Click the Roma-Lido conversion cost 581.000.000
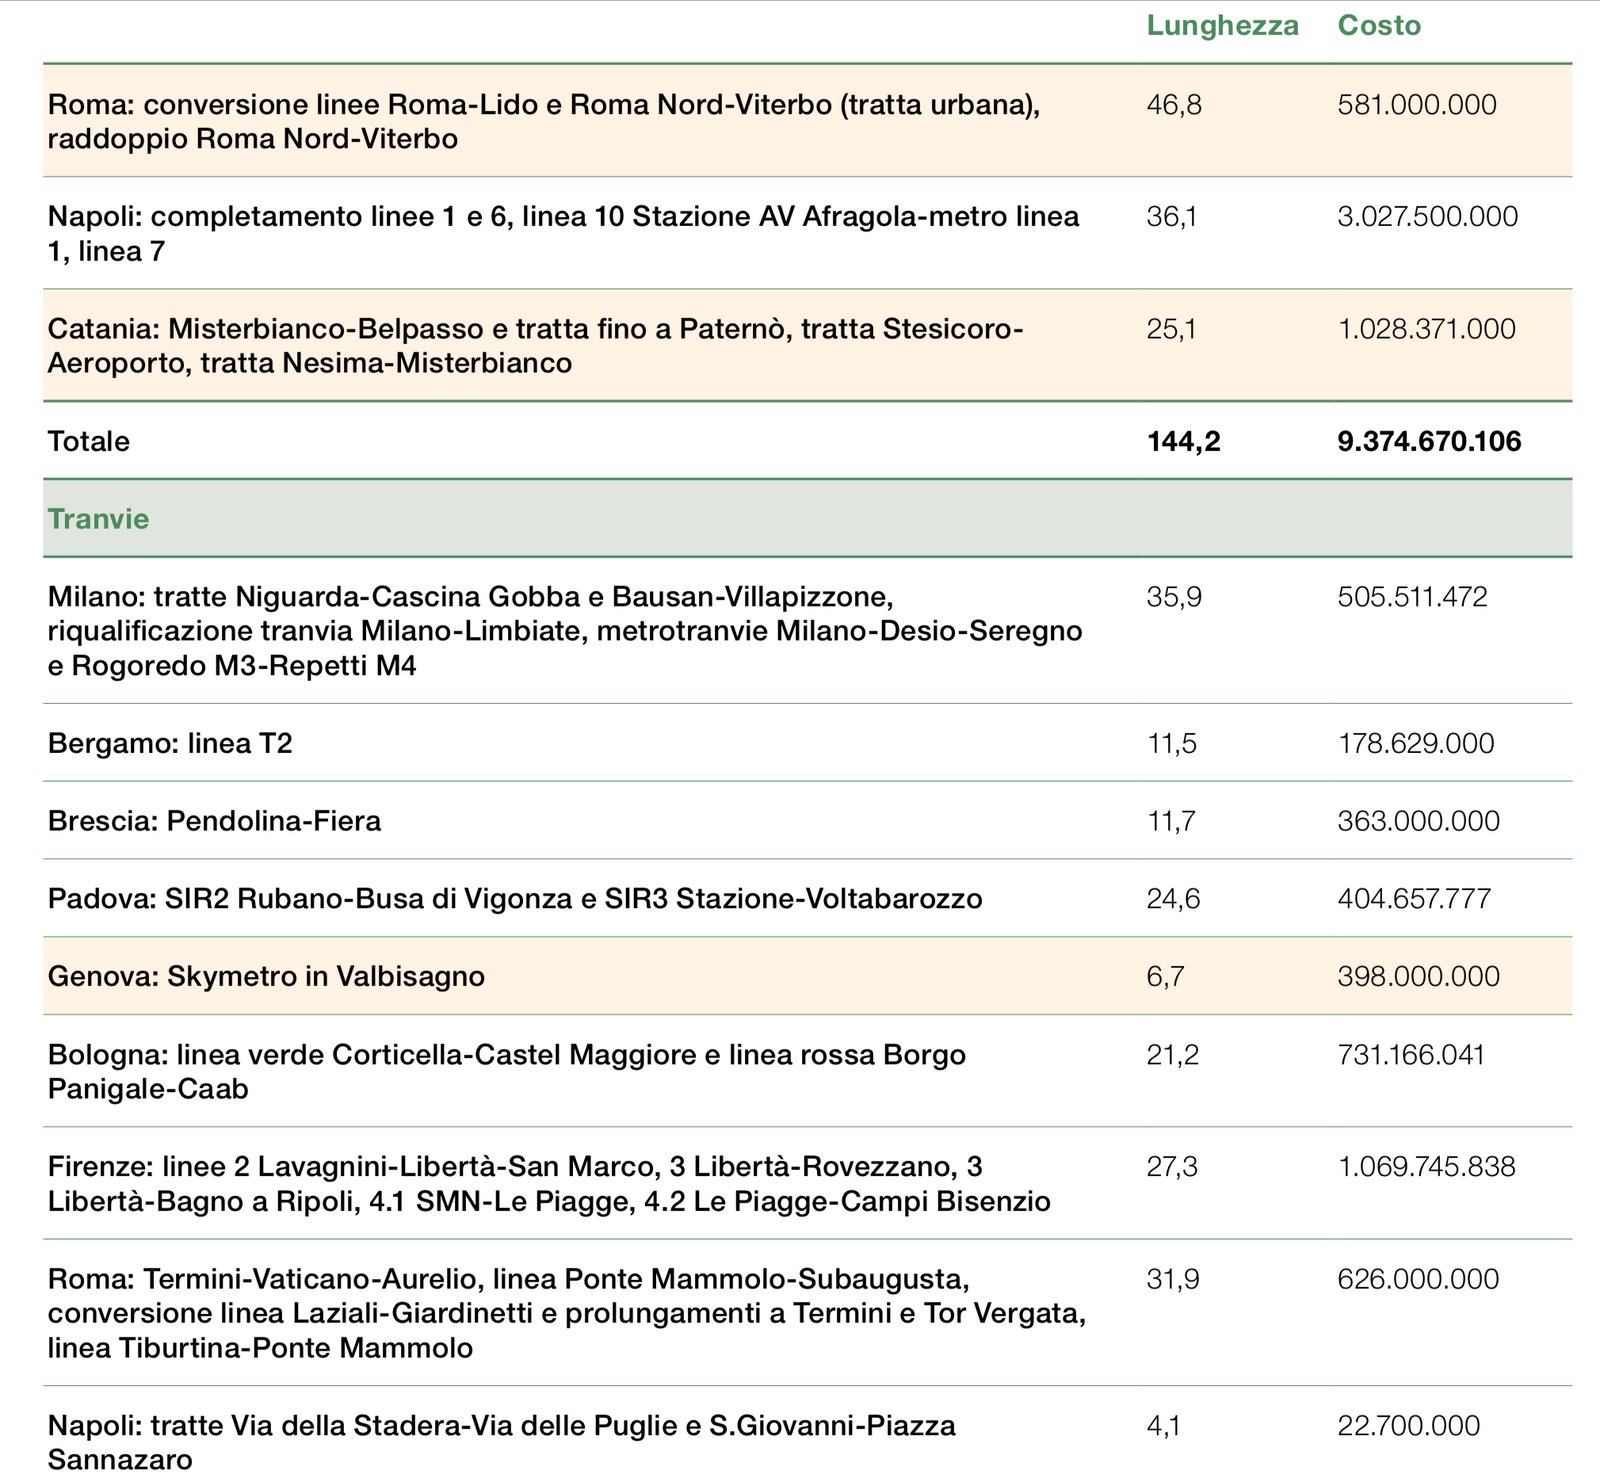Viewport: 1600px width, 1483px height. 1416,104
